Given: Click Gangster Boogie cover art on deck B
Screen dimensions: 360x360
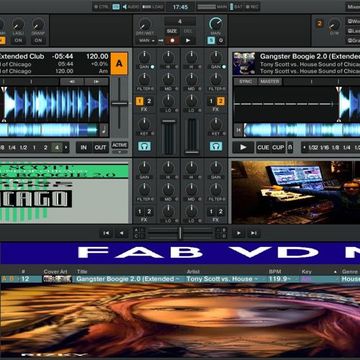Looking at the screenshot, I should 244,63.
